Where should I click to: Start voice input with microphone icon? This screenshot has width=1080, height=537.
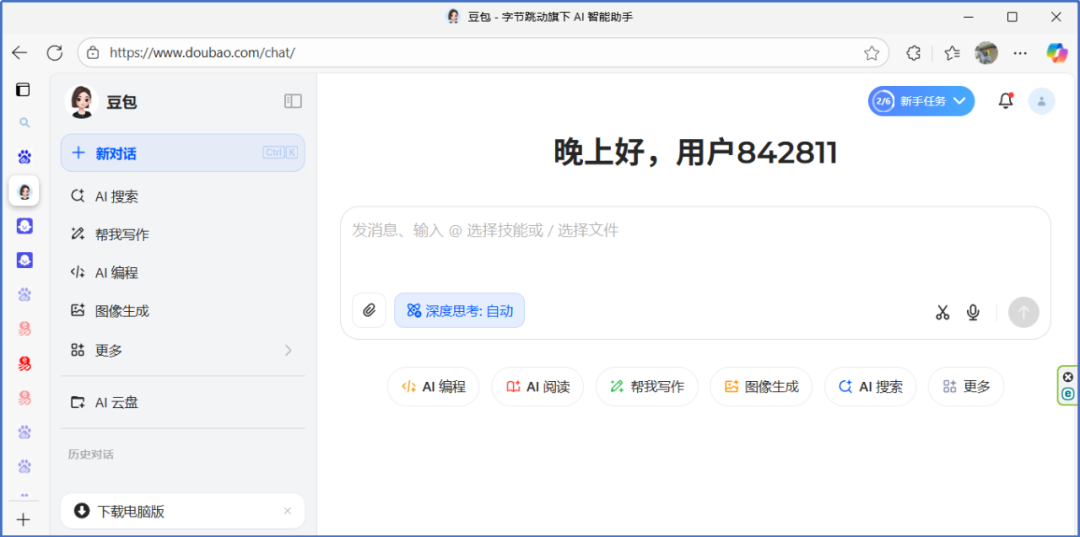973,313
